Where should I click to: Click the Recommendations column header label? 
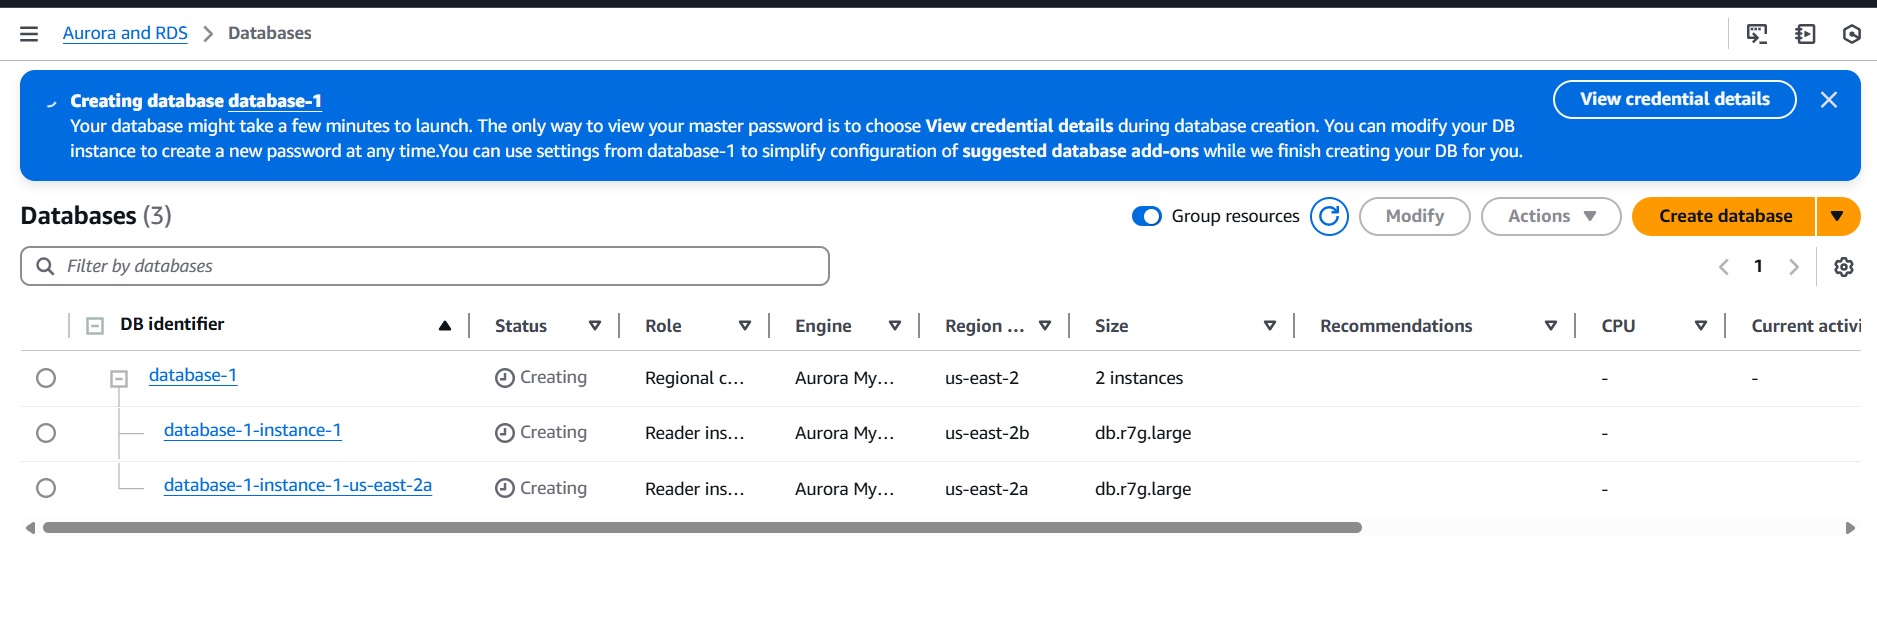(x=1396, y=326)
